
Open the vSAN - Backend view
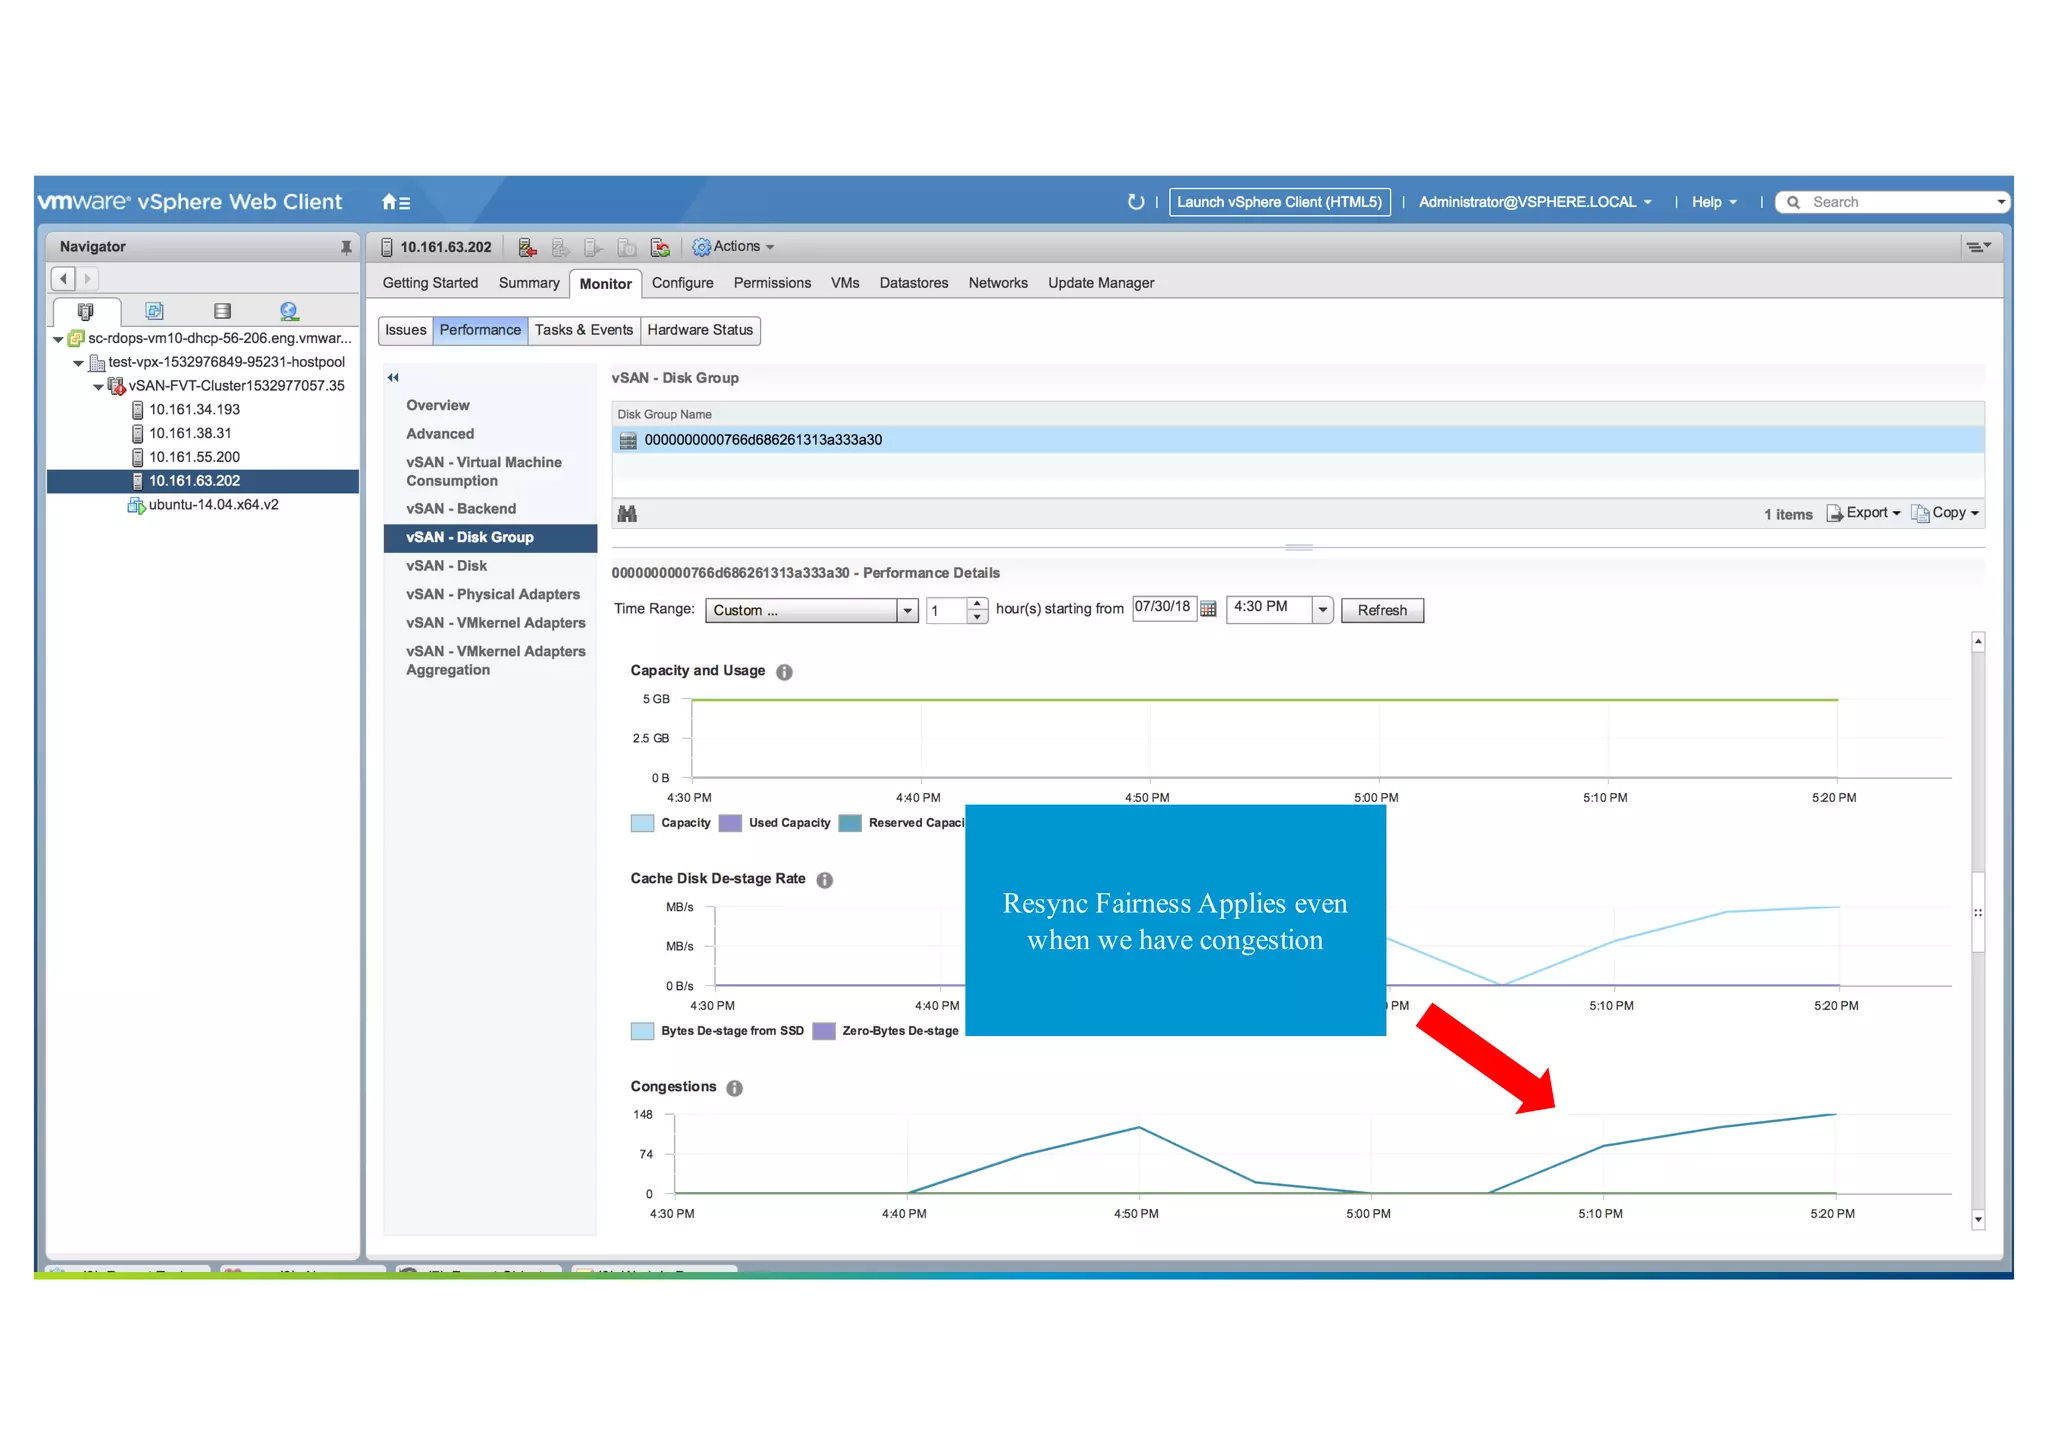click(x=461, y=509)
